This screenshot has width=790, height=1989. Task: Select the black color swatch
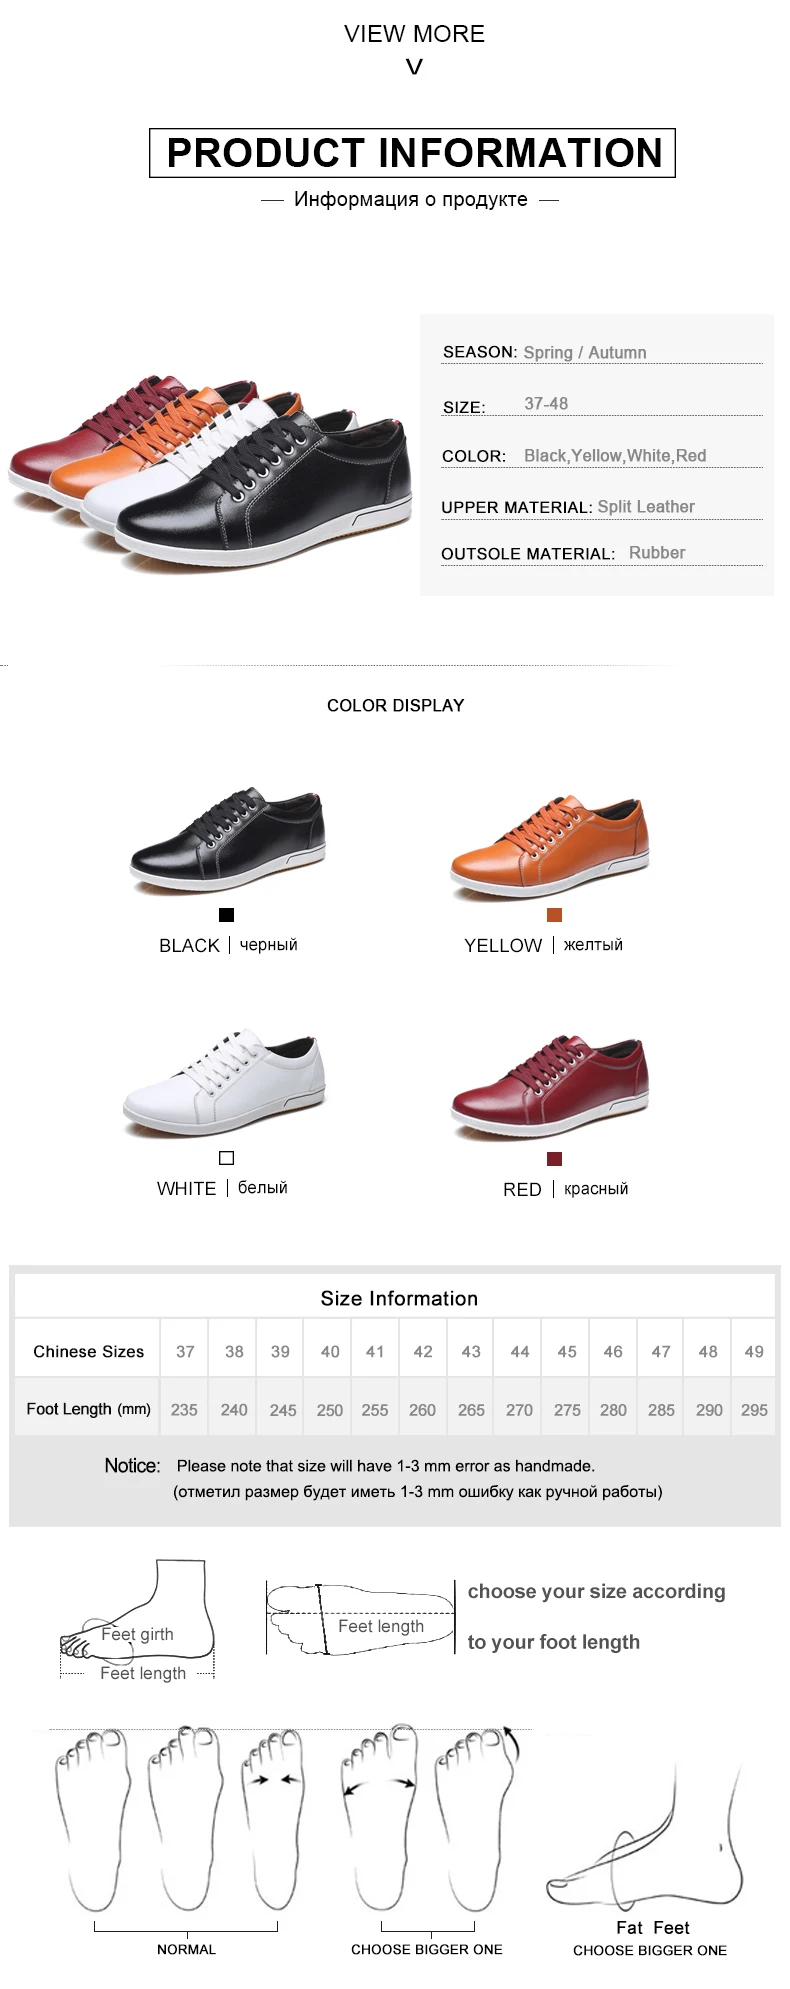(226, 914)
